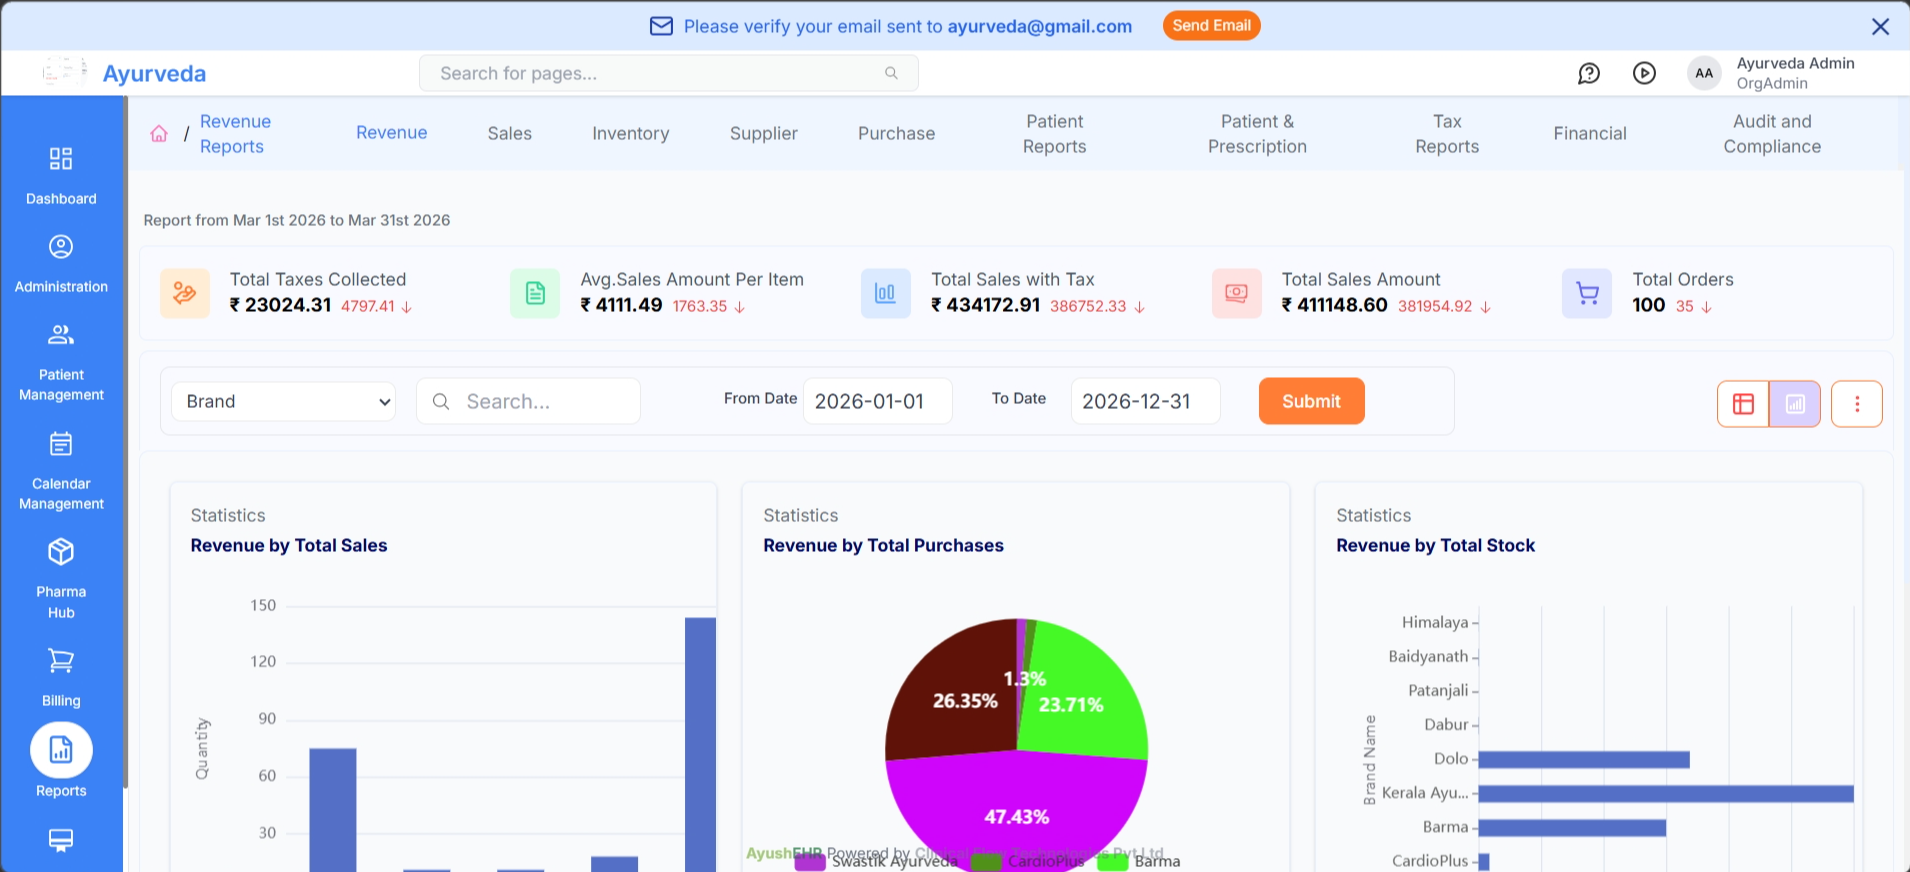
Task: Click the Send Email button
Action: point(1211,26)
